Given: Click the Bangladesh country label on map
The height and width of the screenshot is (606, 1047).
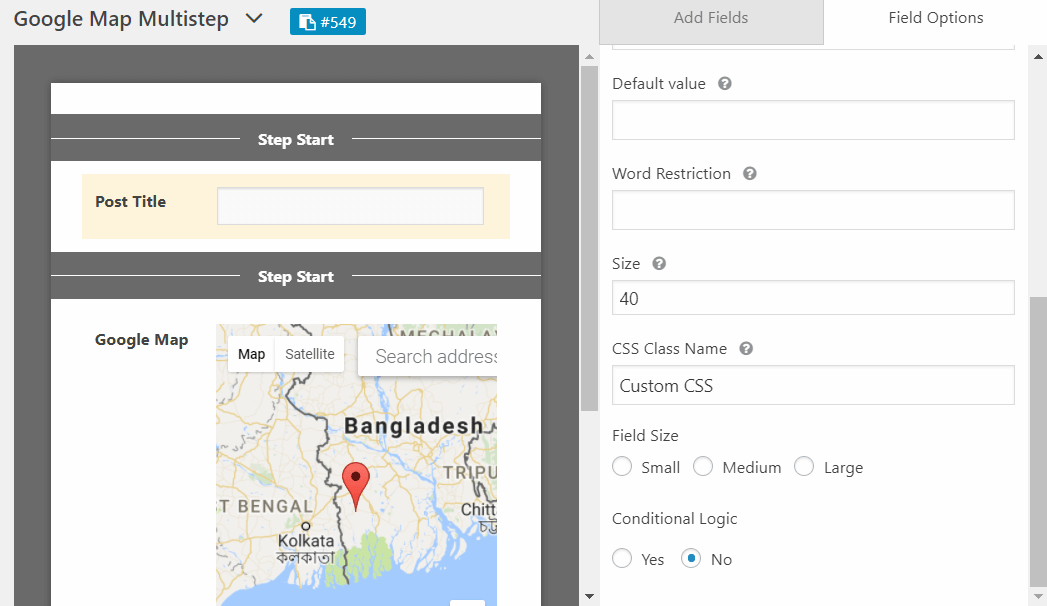Looking at the screenshot, I should pos(413,426).
